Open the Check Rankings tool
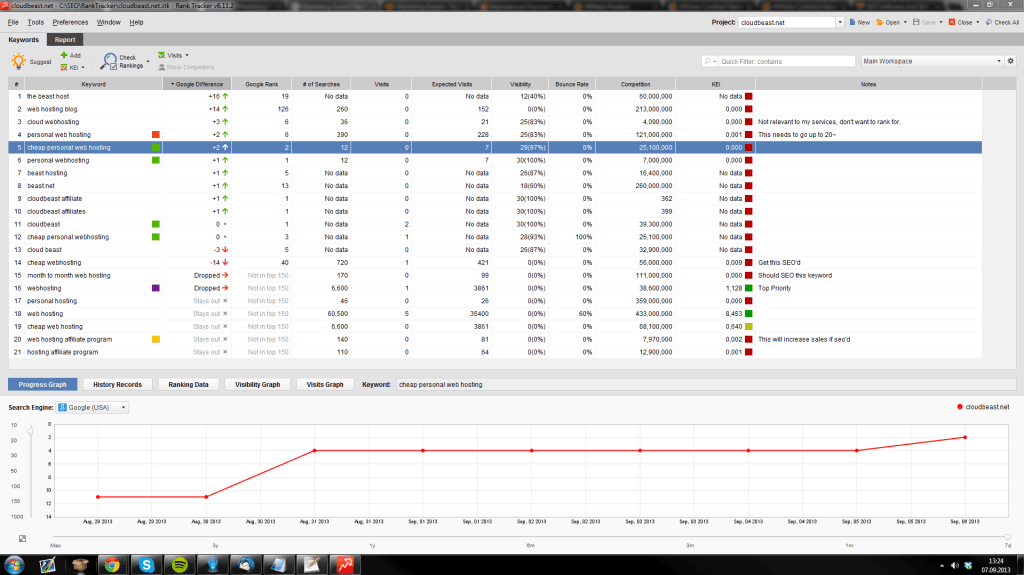Image resolution: width=1024 pixels, height=575 pixels. tap(122, 61)
